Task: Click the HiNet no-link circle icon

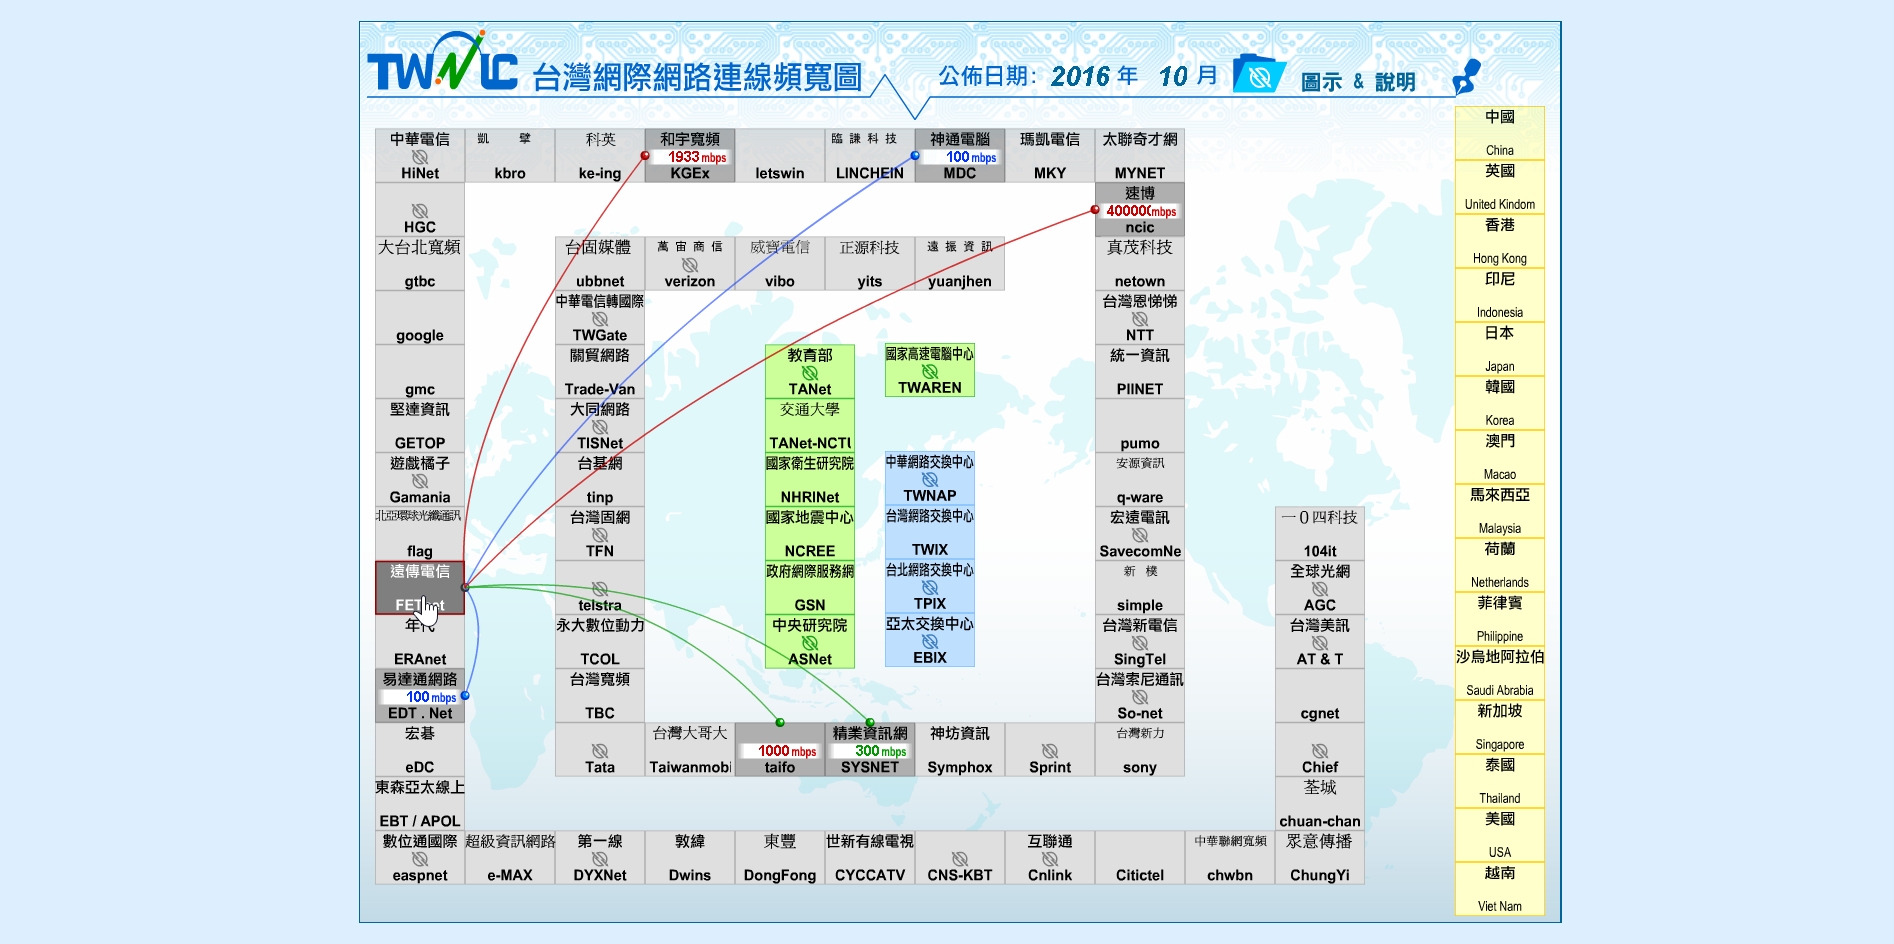Action: tap(420, 157)
